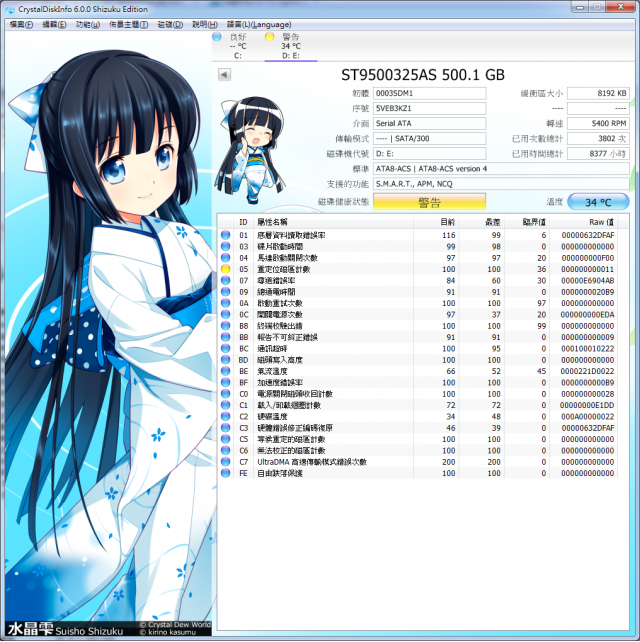Screen dimensions: 640x642
Task: Click the blue status orb in row C2
Action: coord(225,416)
